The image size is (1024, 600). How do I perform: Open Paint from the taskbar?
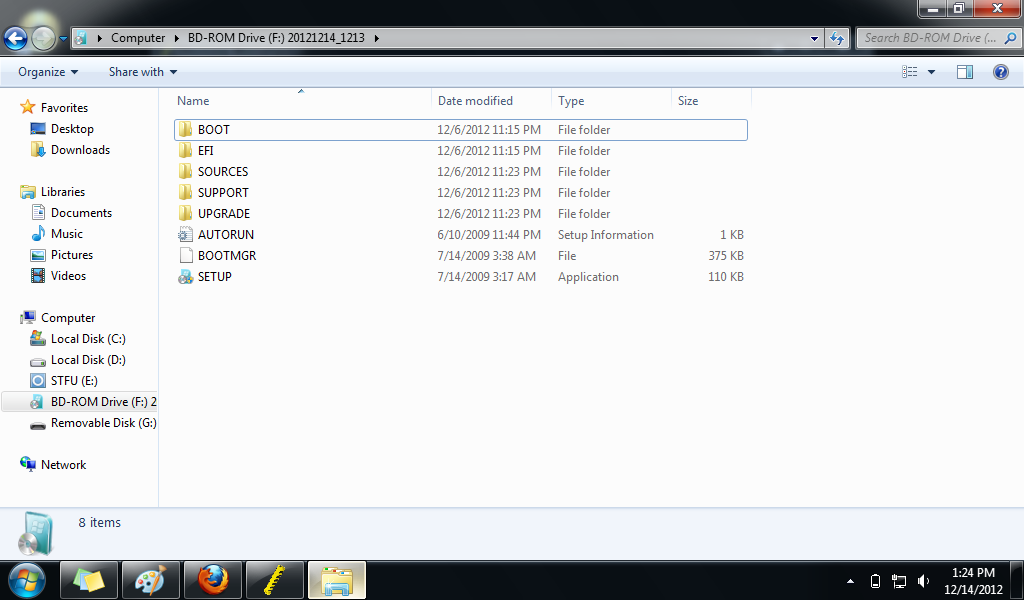point(150,580)
